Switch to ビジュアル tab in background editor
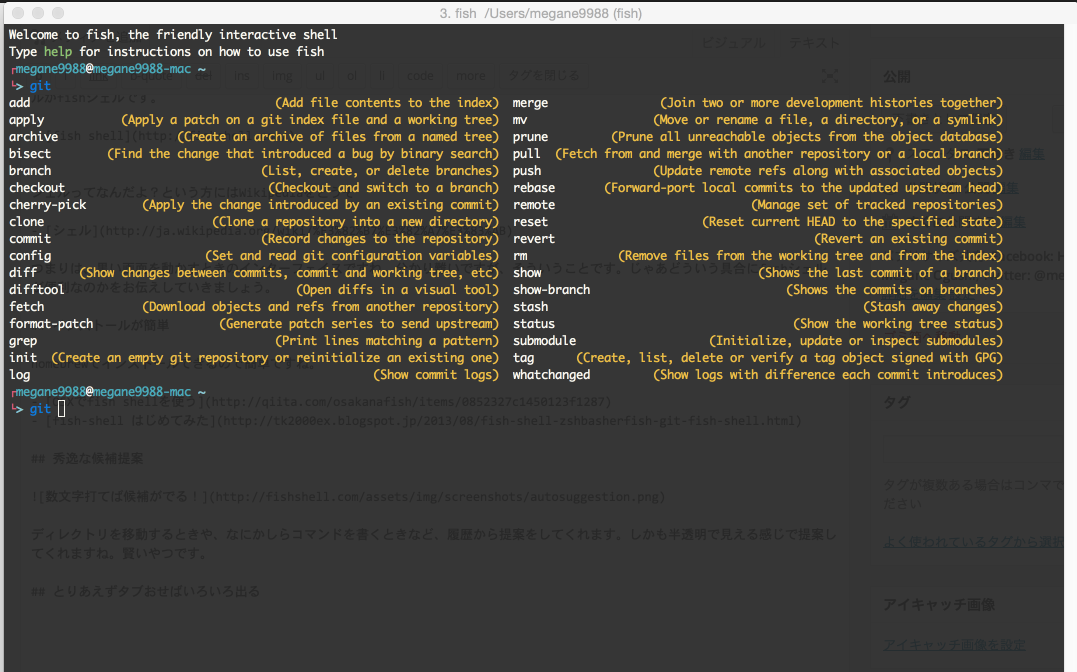The height and width of the screenshot is (672, 1077). (734, 43)
